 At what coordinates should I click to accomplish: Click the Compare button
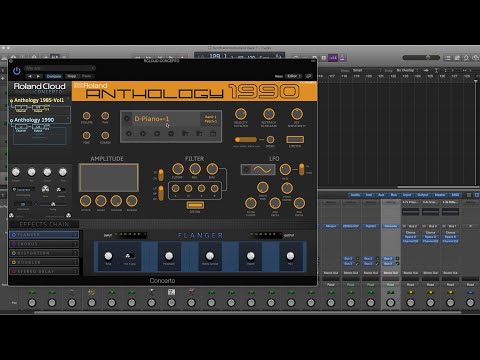pos(54,76)
